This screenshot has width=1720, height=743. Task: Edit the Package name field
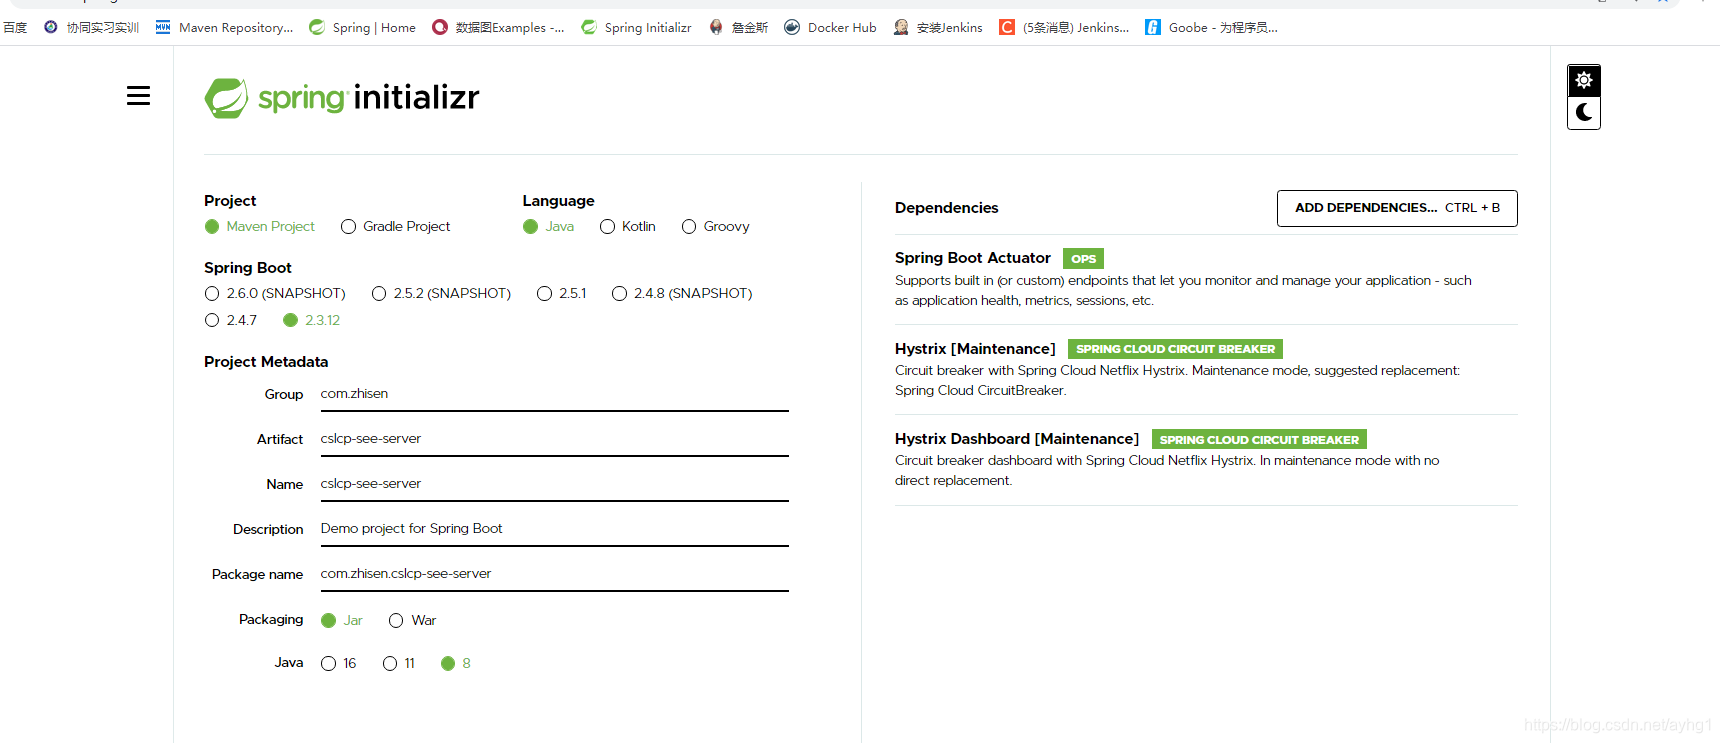[x=554, y=574]
